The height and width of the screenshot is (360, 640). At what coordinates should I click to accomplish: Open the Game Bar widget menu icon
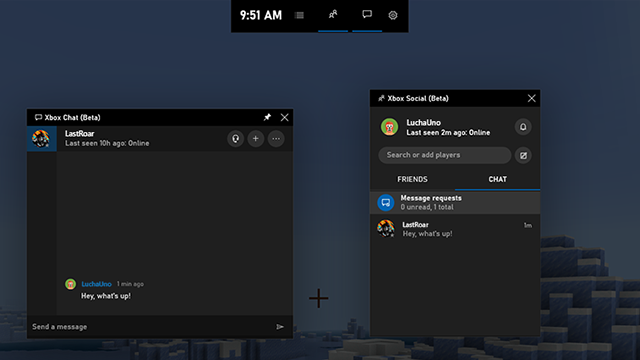click(299, 16)
